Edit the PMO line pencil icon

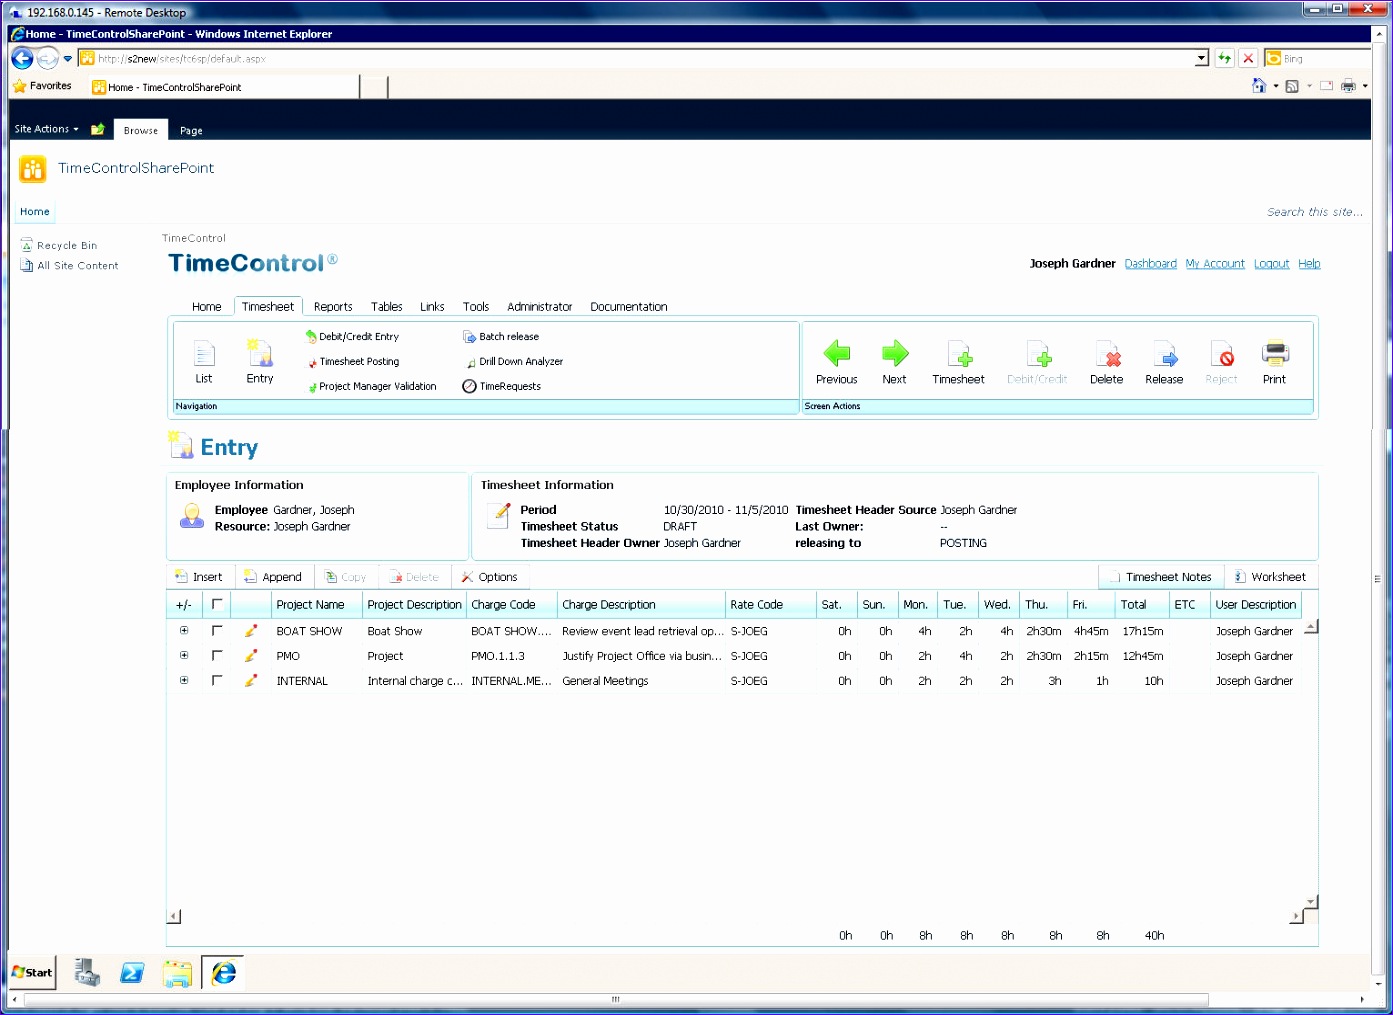251,656
